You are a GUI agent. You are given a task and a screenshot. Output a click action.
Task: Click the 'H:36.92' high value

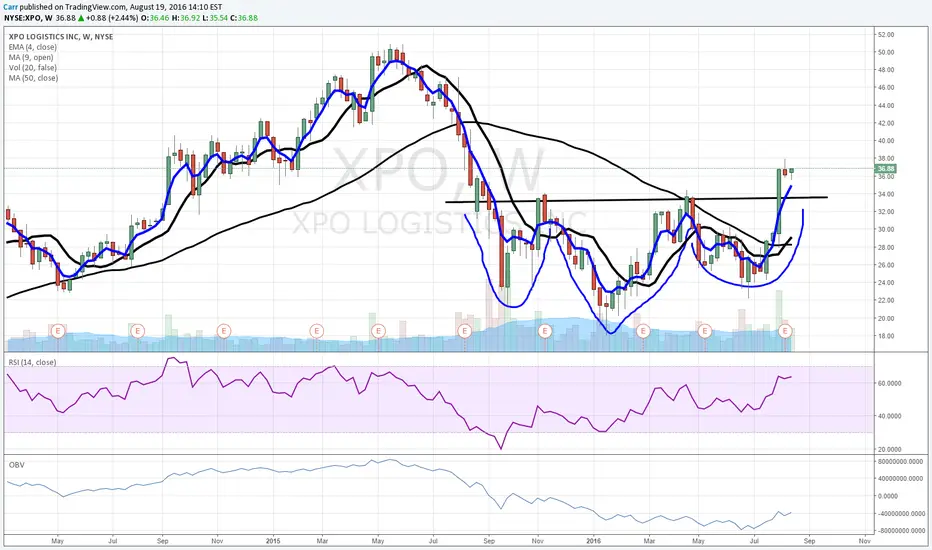(185, 18)
